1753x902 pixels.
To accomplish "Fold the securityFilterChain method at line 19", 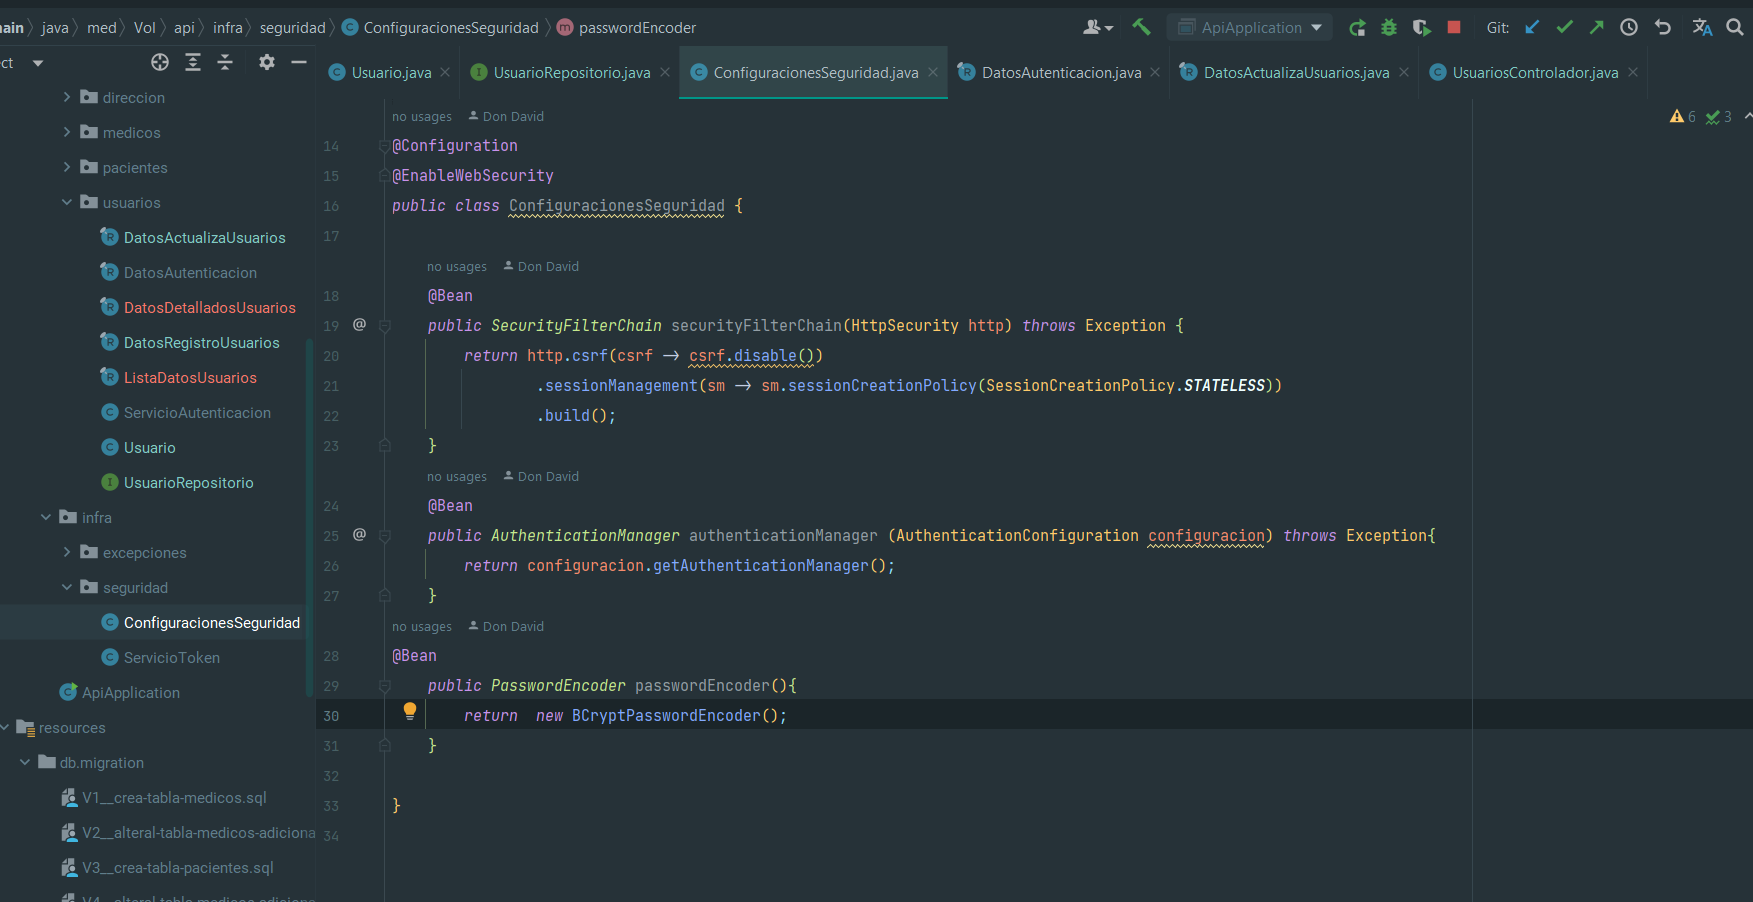I will tap(384, 325).
